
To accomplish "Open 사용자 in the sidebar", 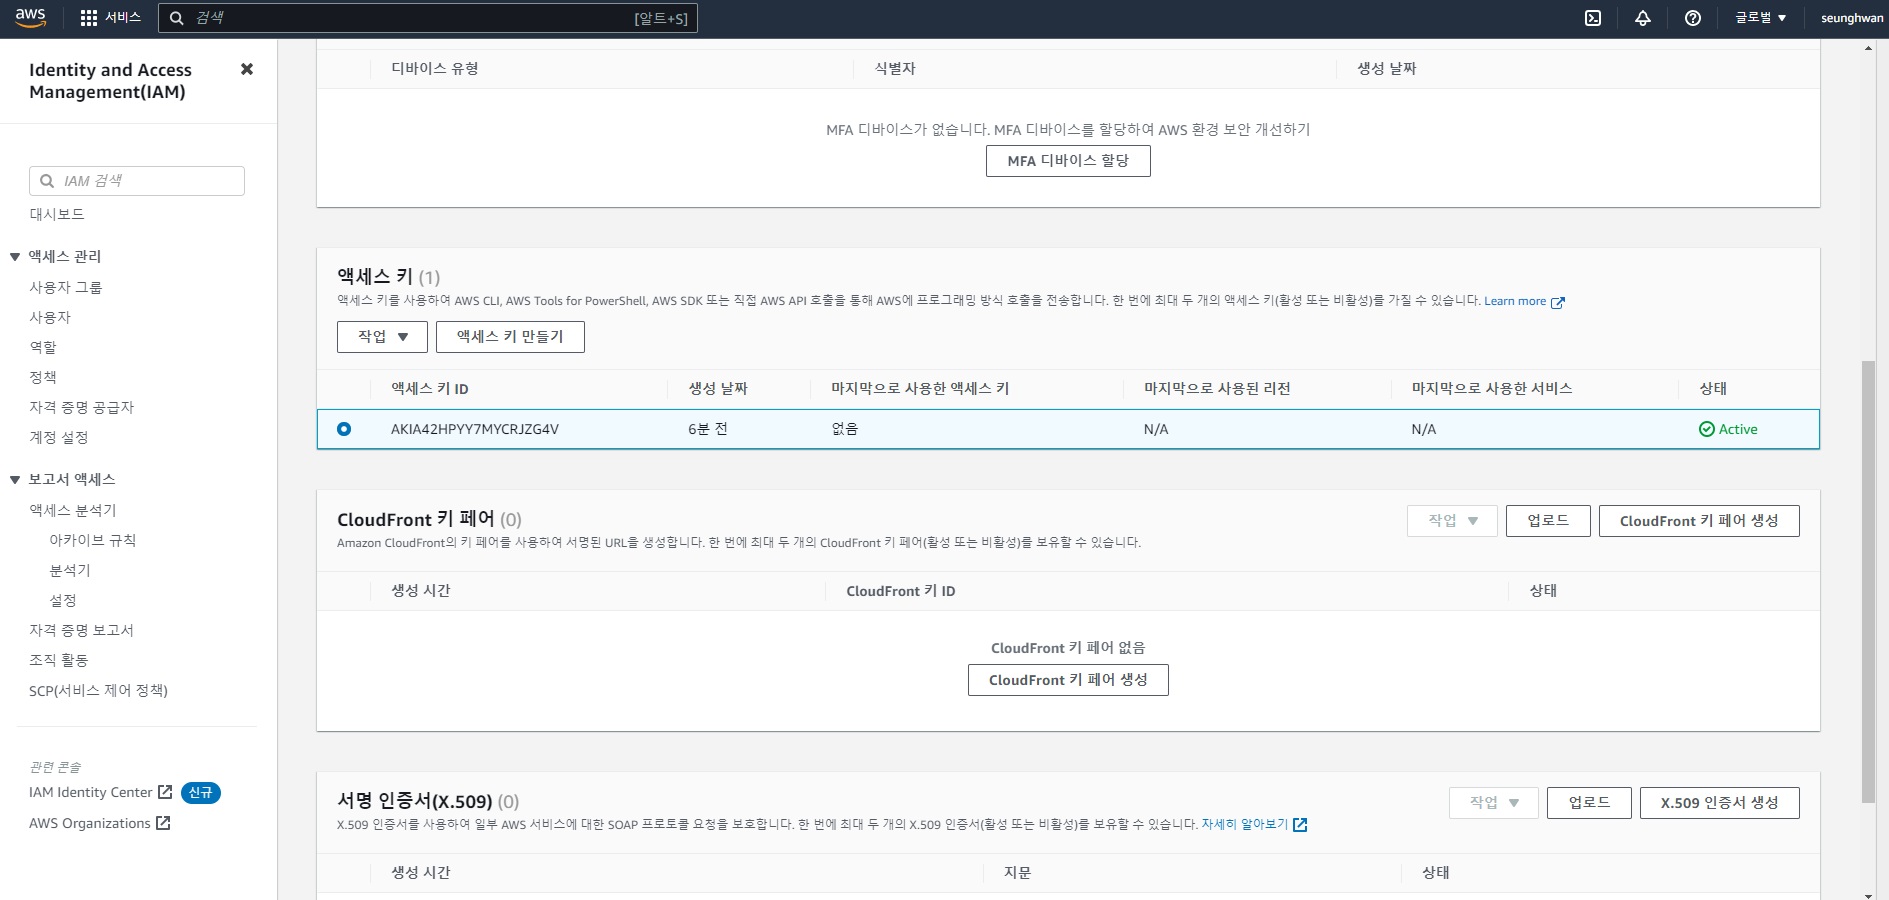I will (50, 317).
